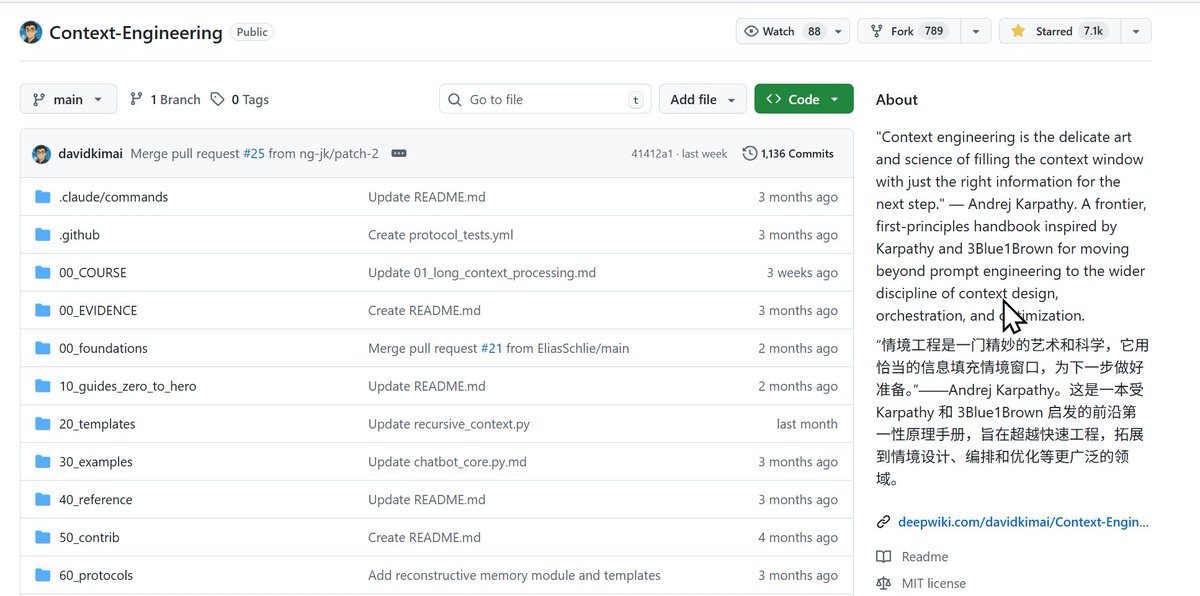
Task: Open the 1,136 Commits history
Action: (788, 154)
